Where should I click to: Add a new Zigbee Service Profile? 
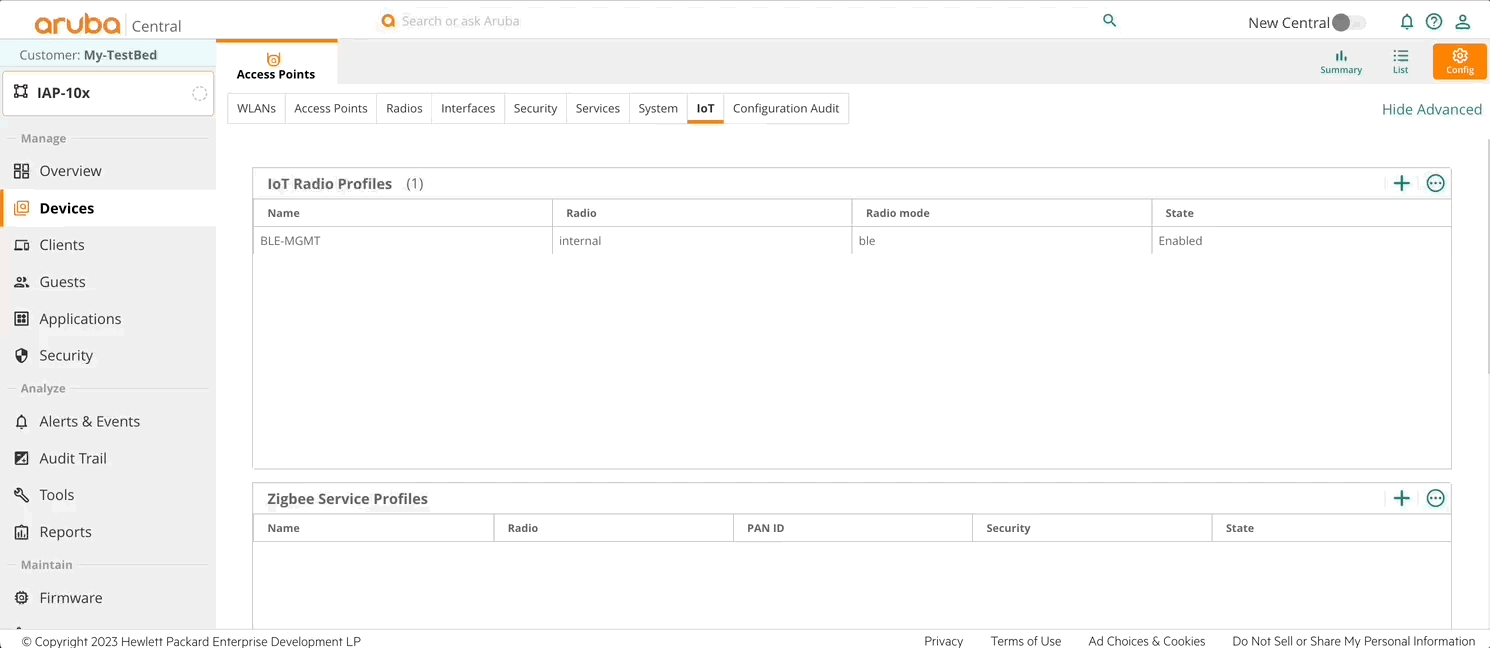pos(1401,498)
